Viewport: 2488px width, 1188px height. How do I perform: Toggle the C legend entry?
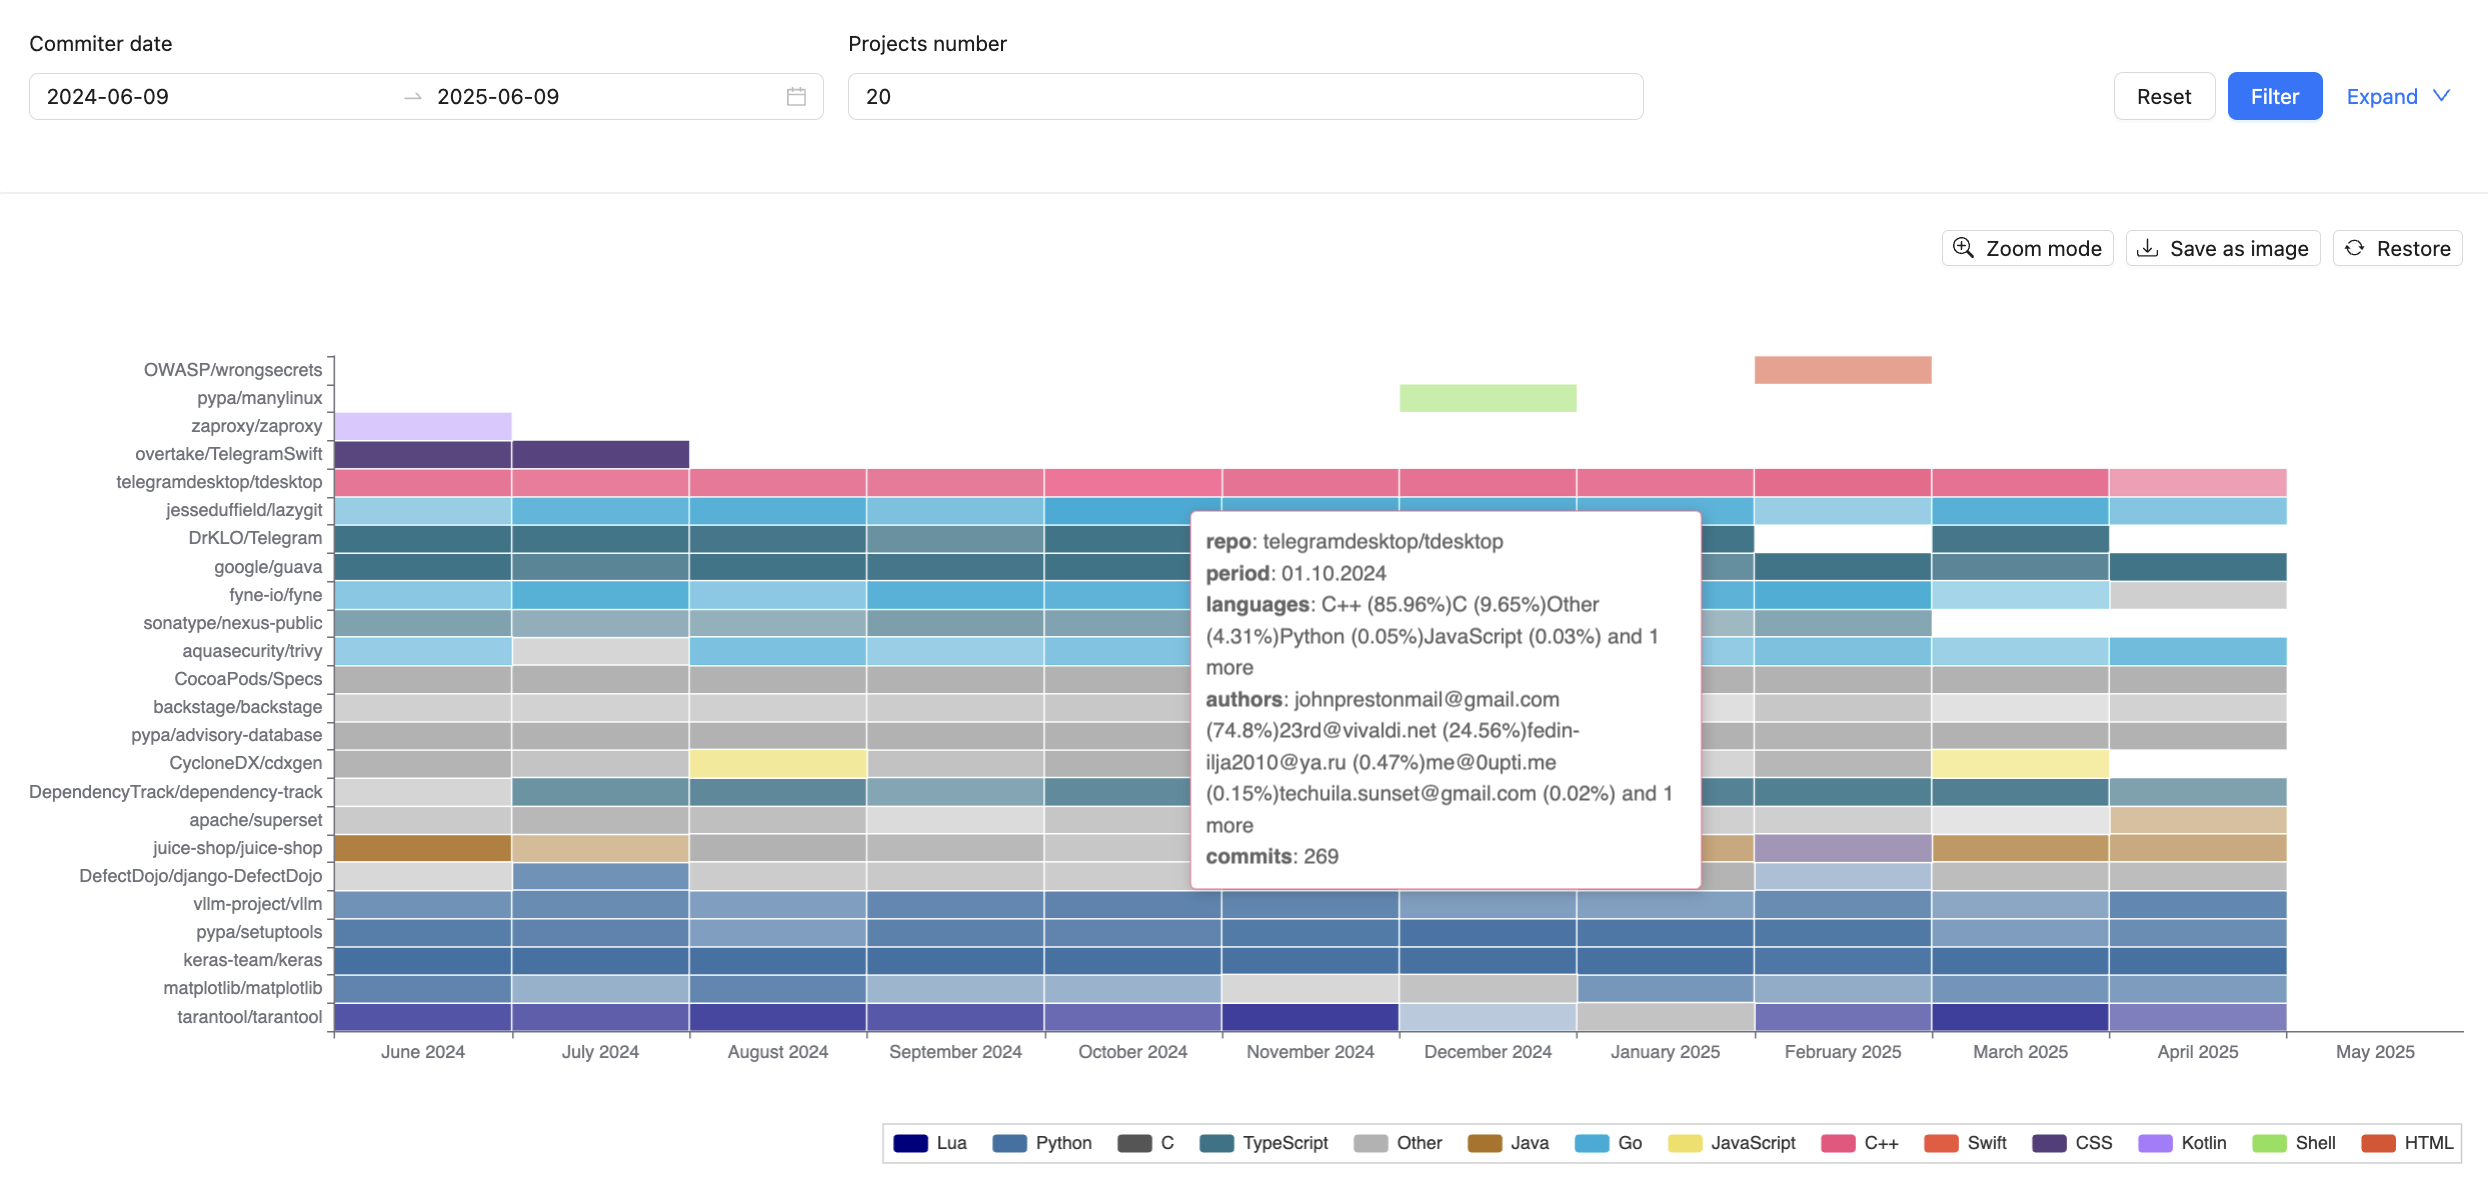(x=1145, y=1143)
